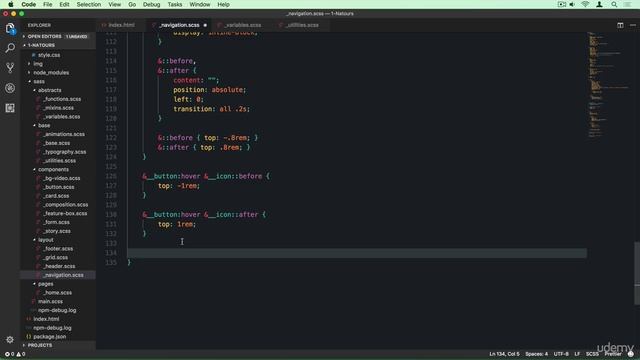Click the errors and warnings status indicator
The image size is (640, 360).
15,354
